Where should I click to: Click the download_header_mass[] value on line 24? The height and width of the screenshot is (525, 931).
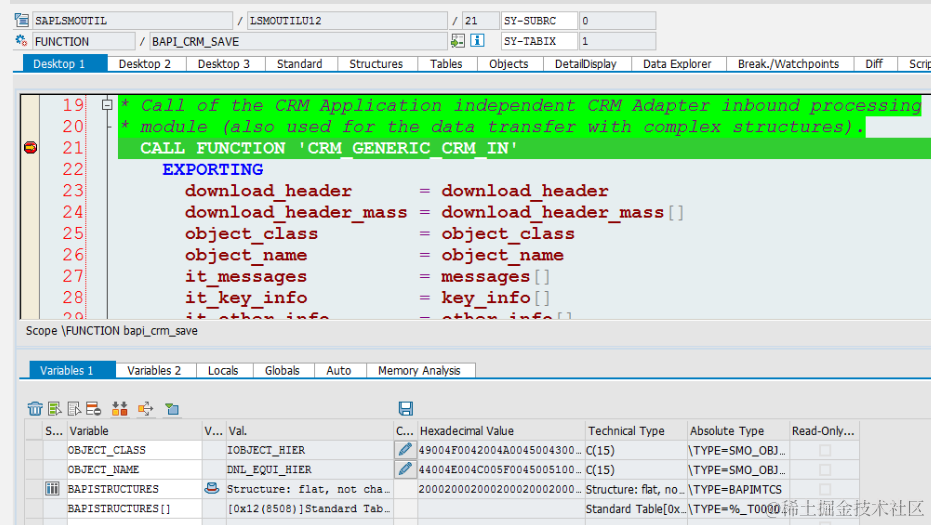[562, 212]
